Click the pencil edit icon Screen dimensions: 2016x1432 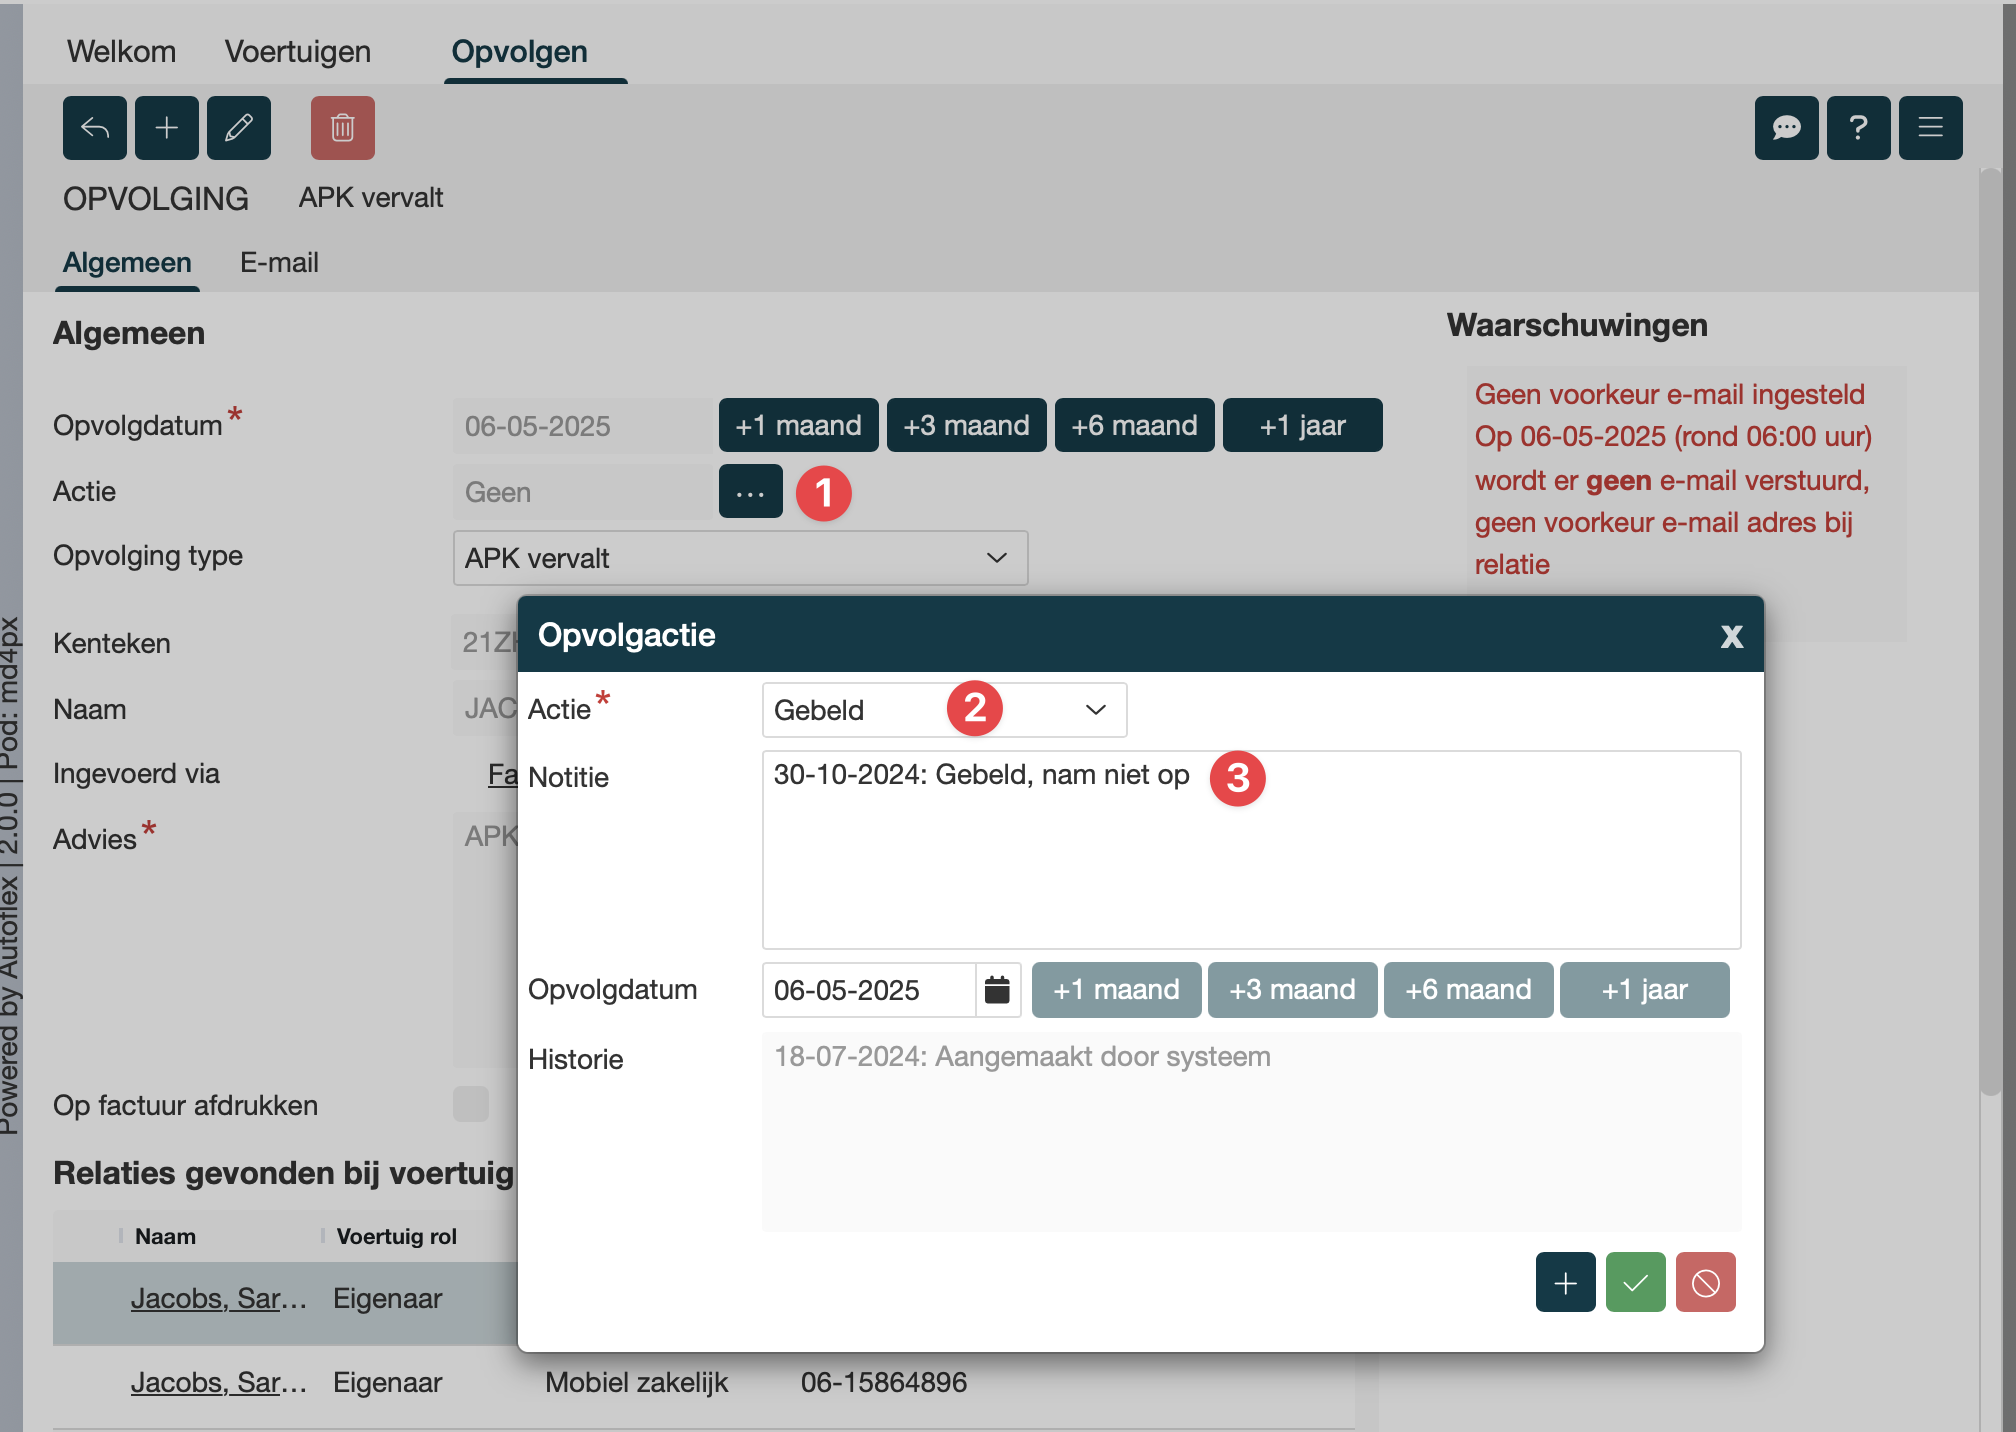239,128
